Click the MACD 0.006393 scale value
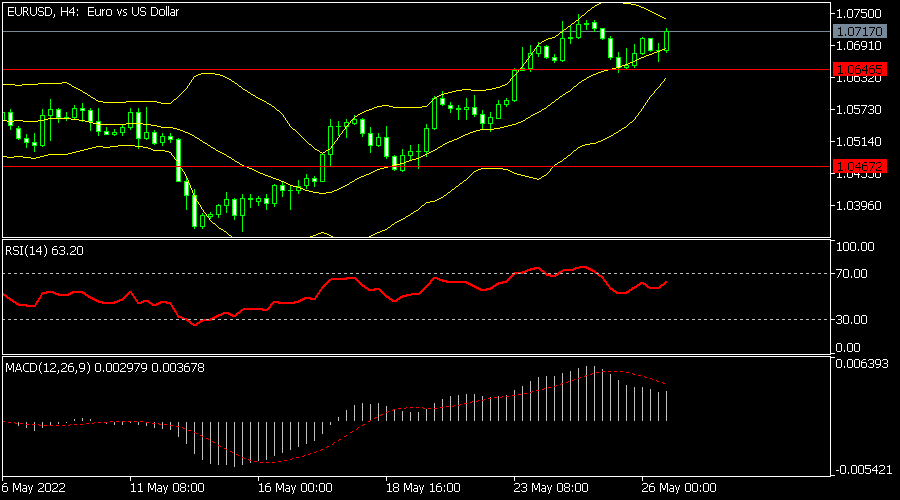Viewport: 900px width, 500px height. tap(862, 364)
